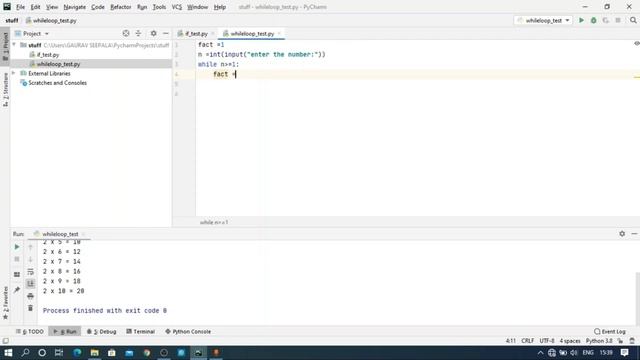Toggle tool window bars icon in status bar
This screenshot has width=640, height=360.
tap(5, 341)
